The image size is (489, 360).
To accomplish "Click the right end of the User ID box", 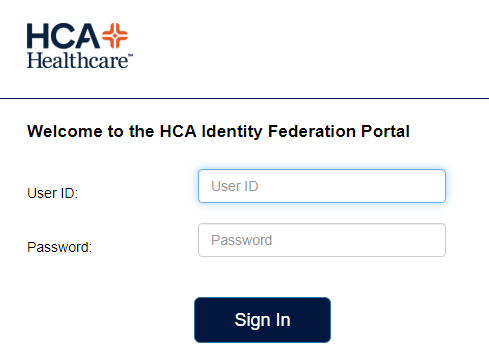I will 437,186.
